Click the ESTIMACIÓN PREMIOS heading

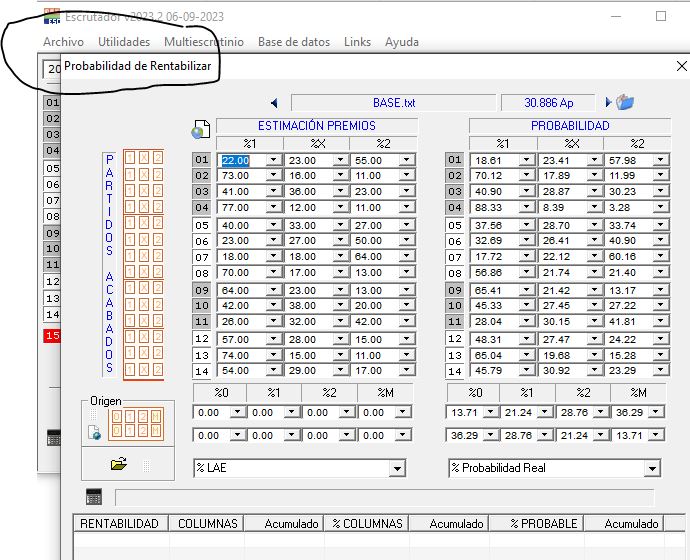(x=316, y=126)
